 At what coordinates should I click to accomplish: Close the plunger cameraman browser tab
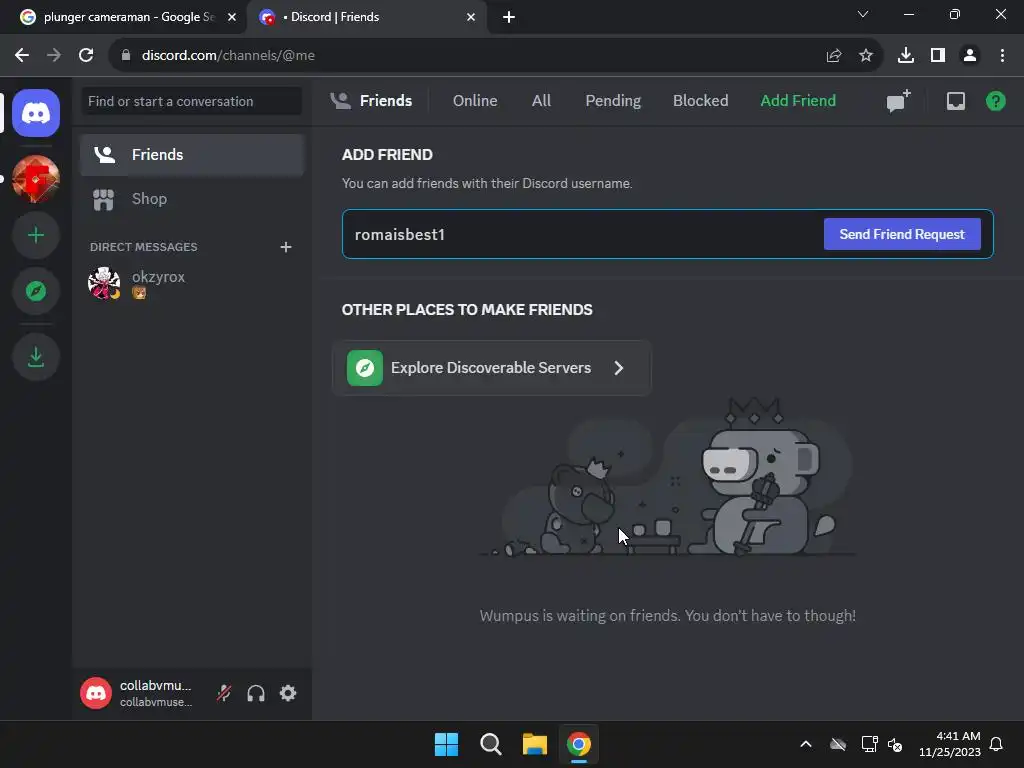pos(232,17)
